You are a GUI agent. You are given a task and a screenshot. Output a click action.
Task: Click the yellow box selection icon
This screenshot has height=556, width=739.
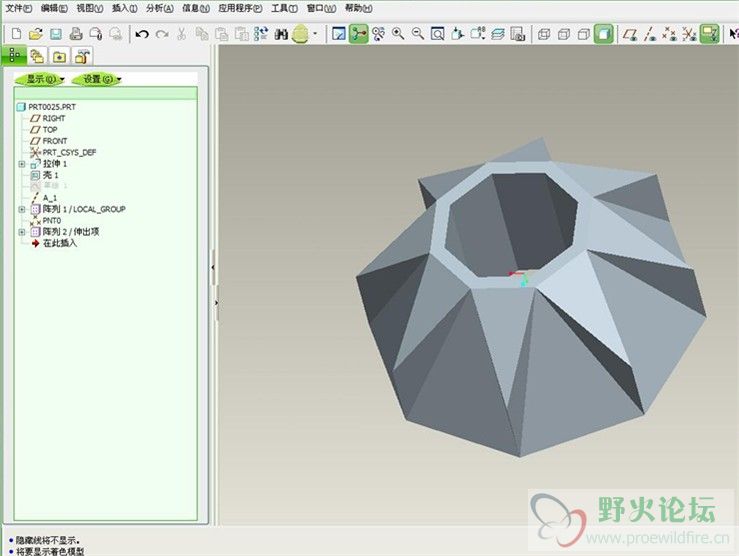click(x=300, y=34)
